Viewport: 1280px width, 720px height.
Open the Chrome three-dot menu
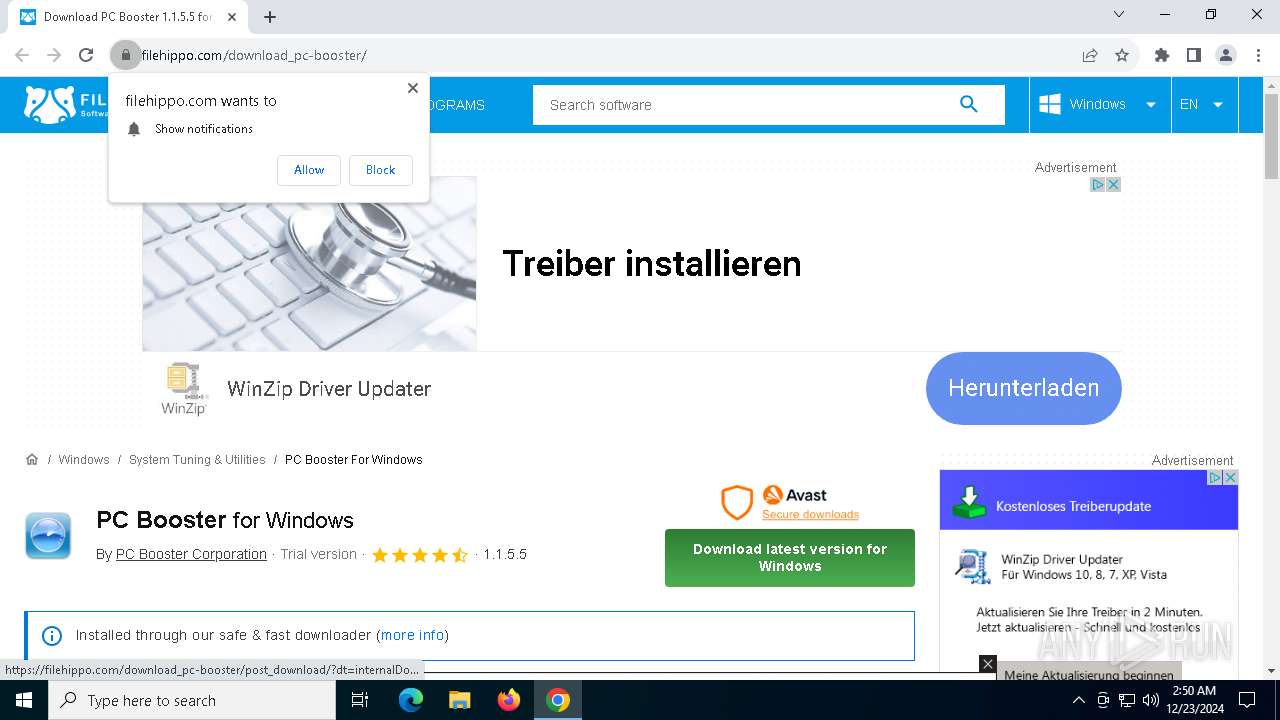click(x=1257, y=55)
